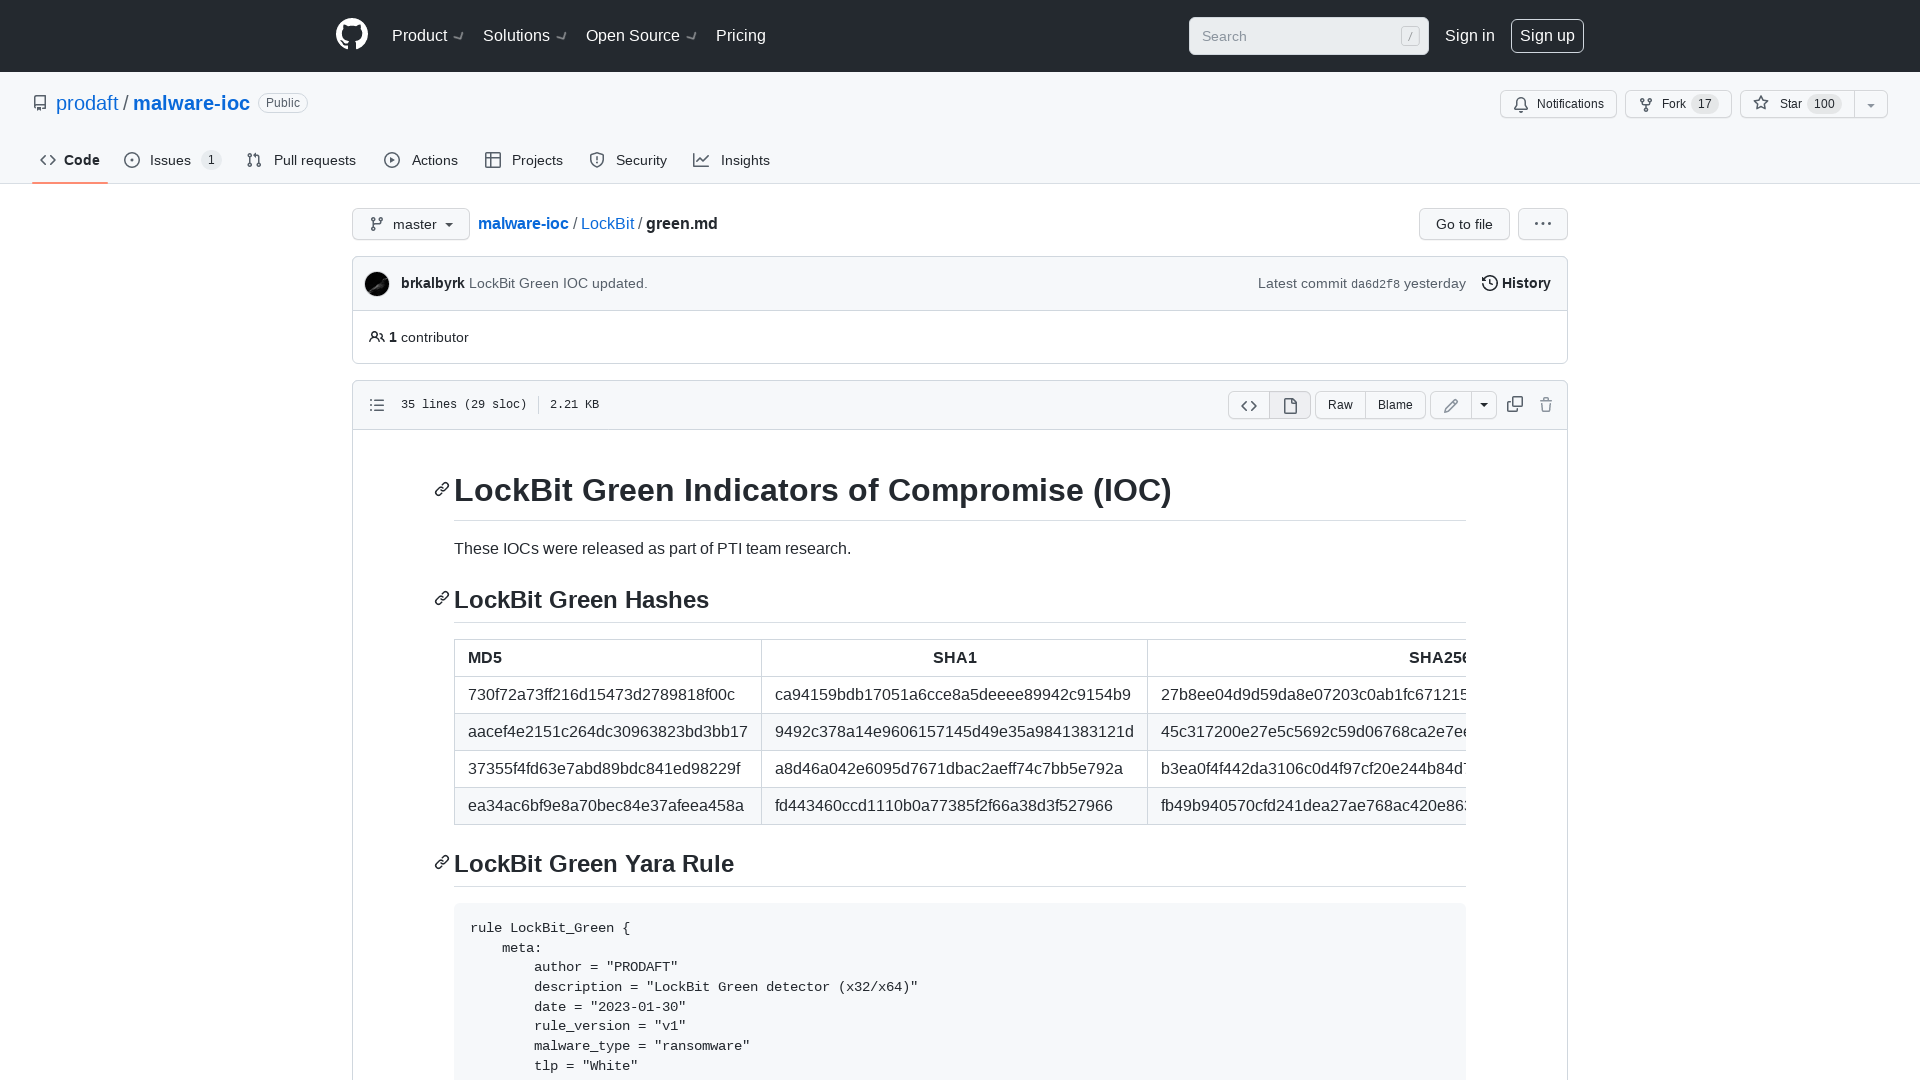
Task: Delete this file with the trash icon
Action: (1546, 405)
